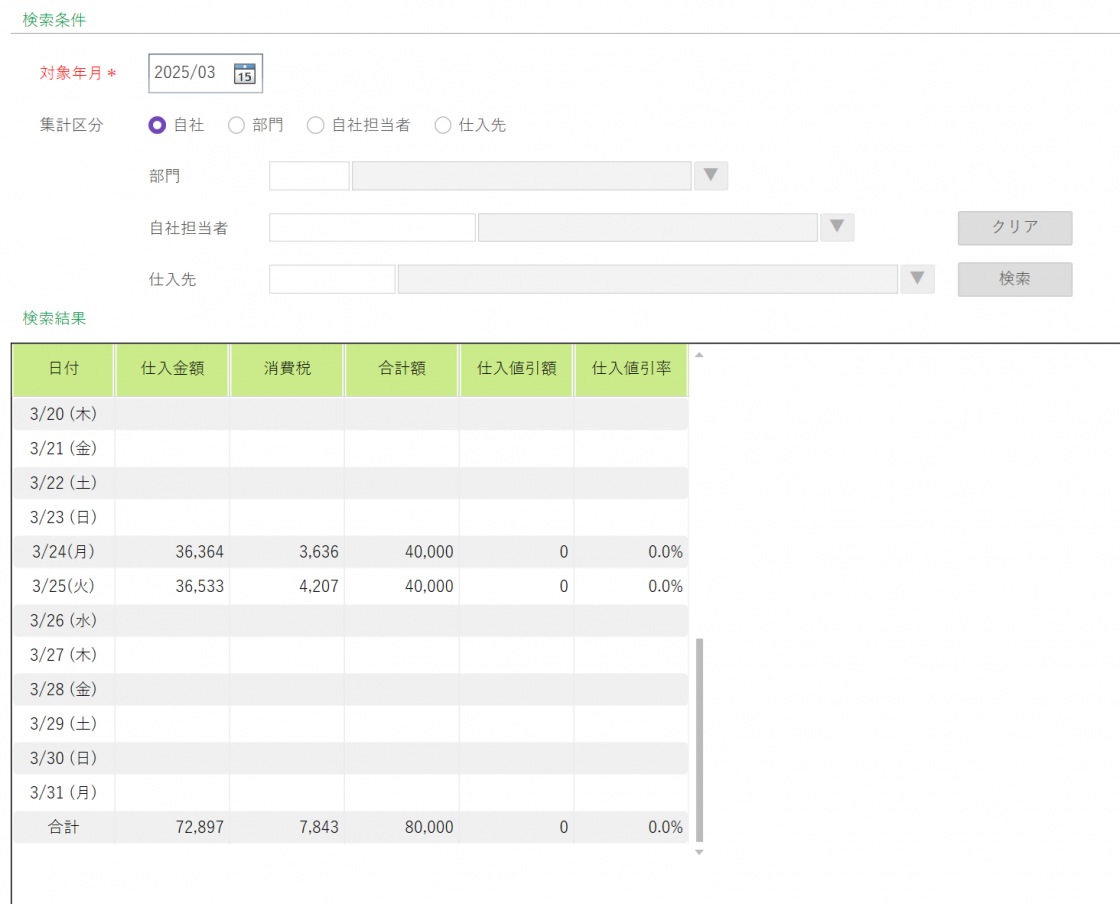1120x904 pixels.
Task: Click the scroll-up arrow of results table
Action: pyautogui.click(x=699, y=355)
